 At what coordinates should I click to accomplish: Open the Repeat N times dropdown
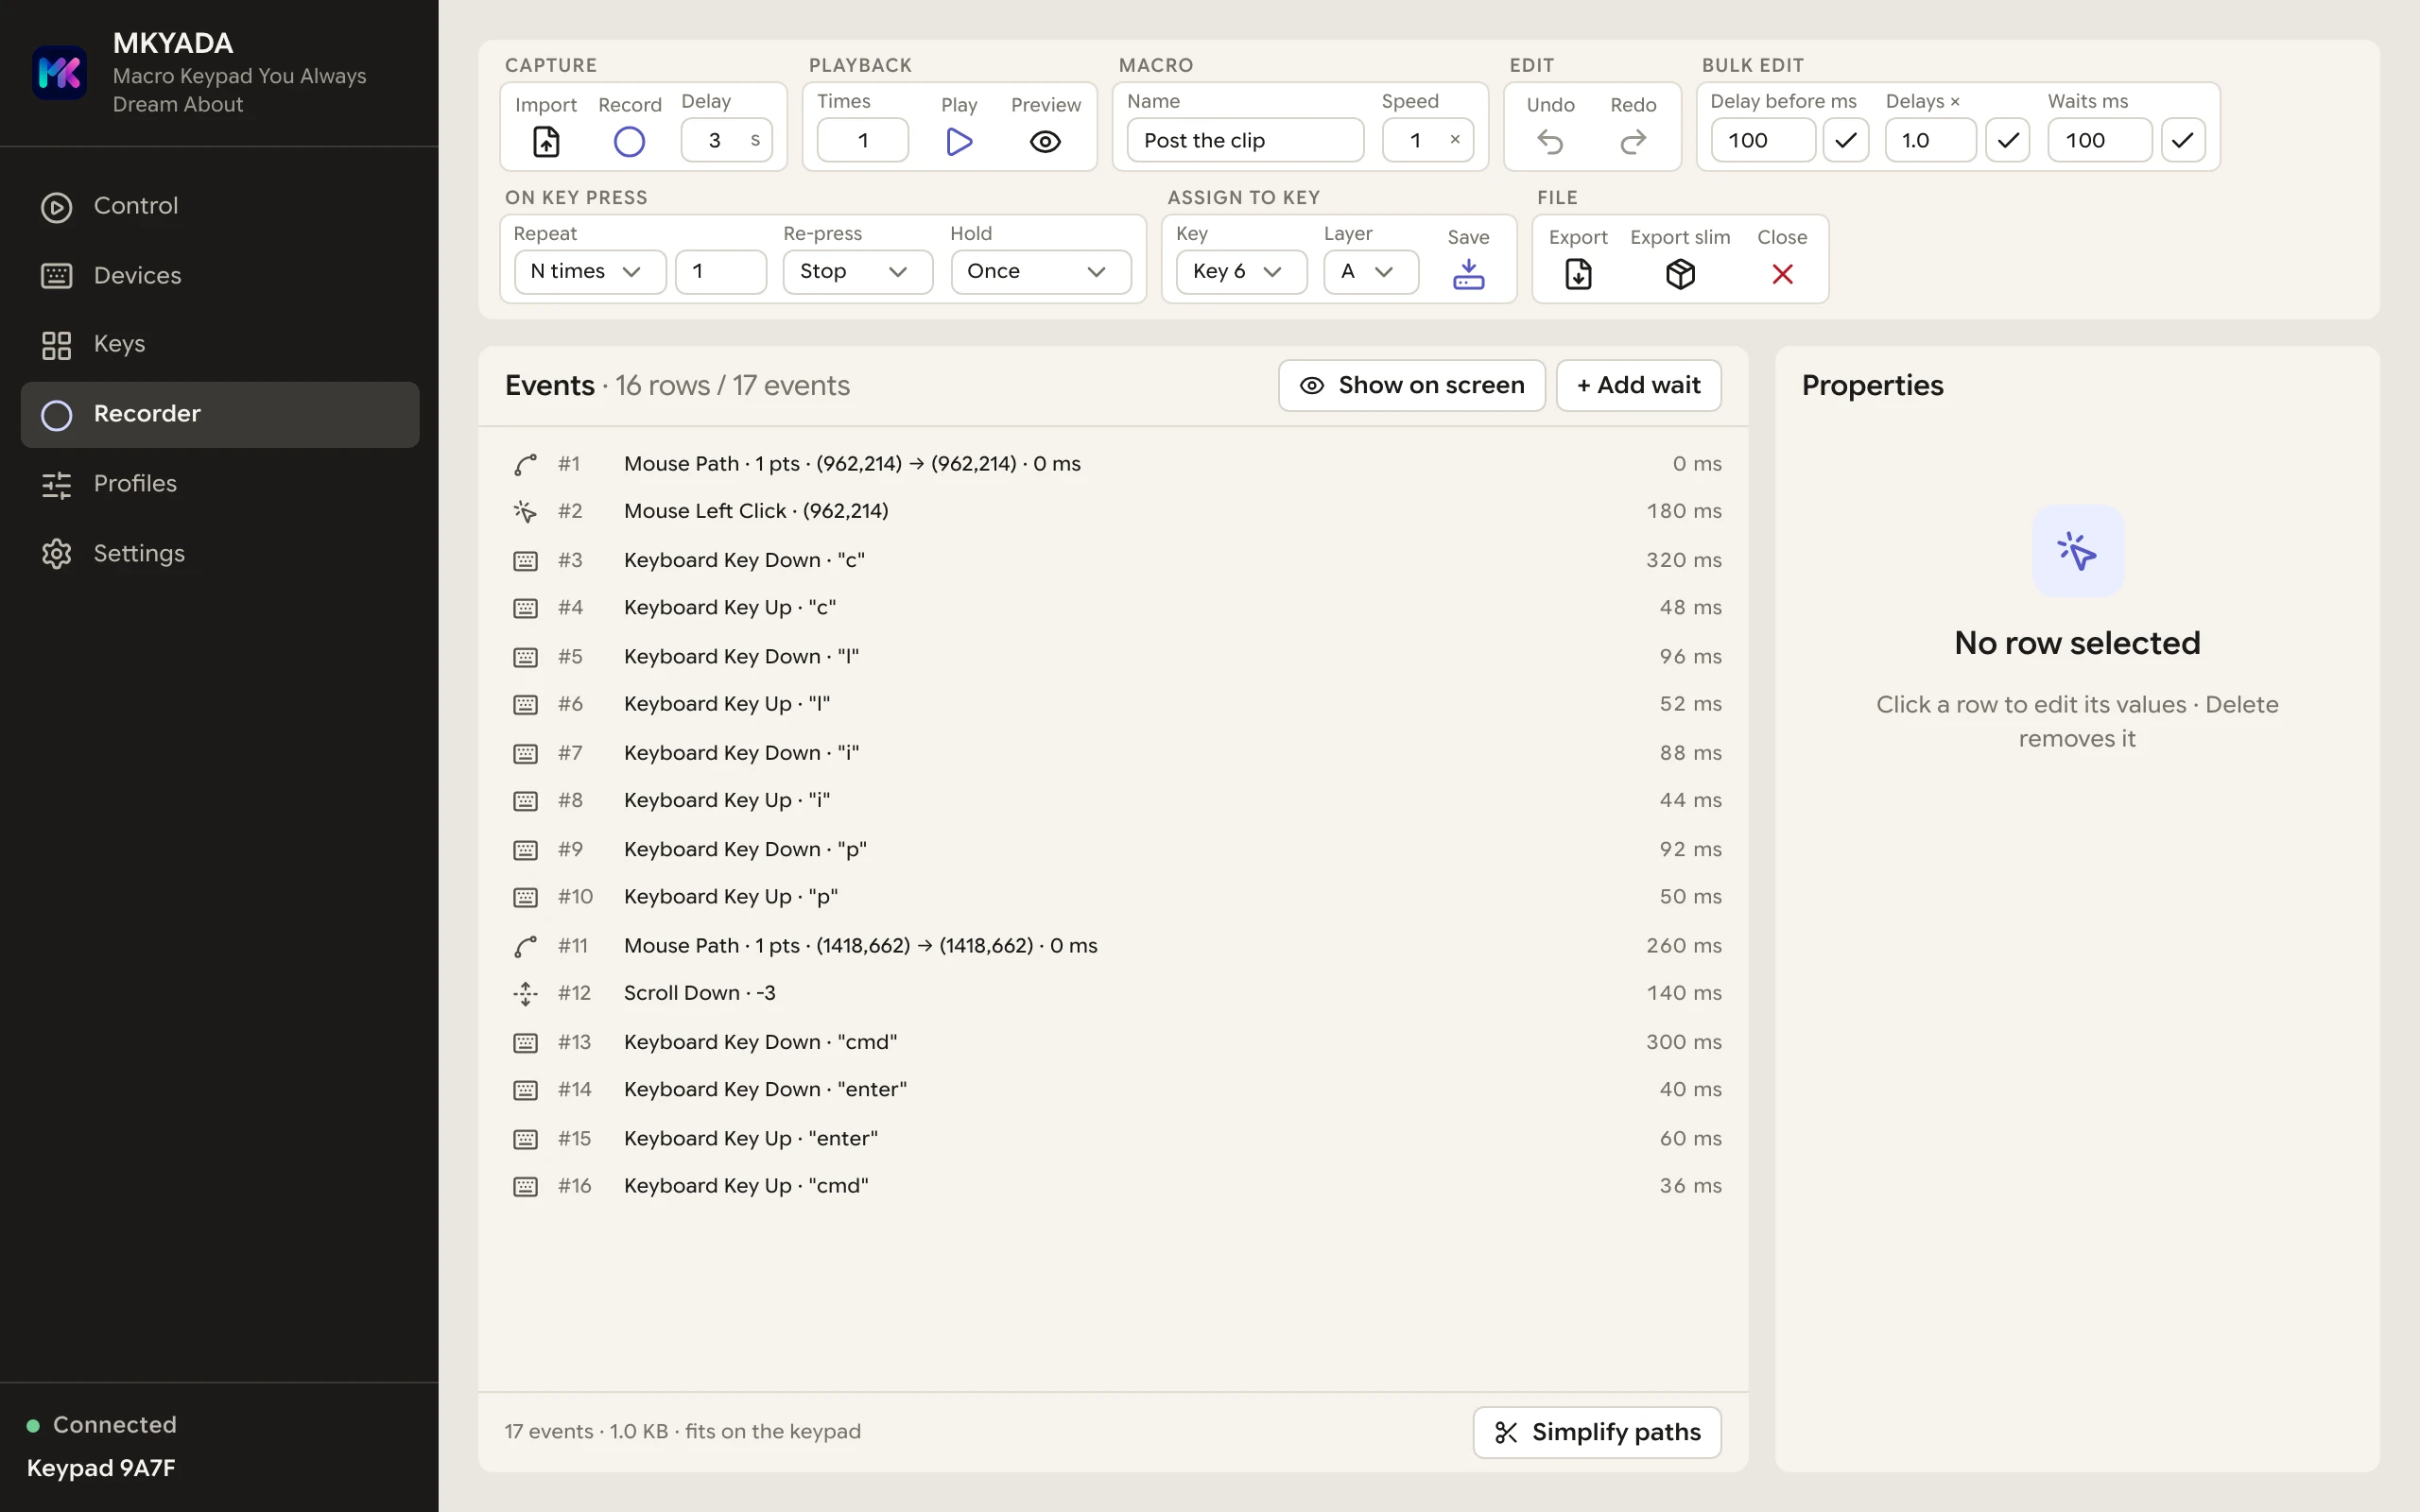pos(590,272)
